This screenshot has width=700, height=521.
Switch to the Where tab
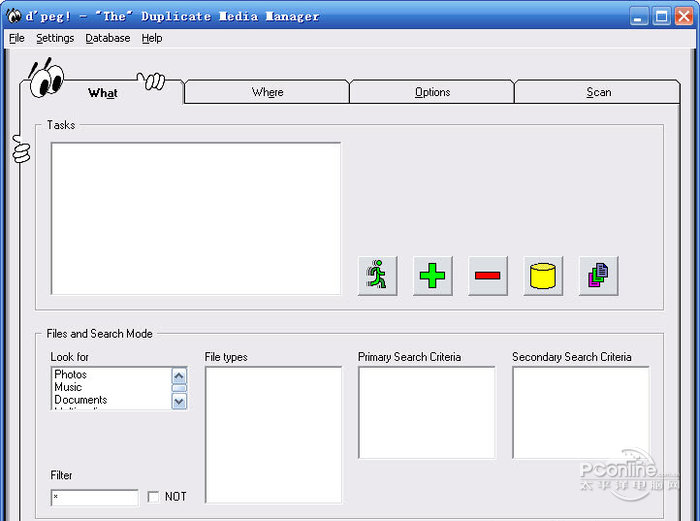point(267,92)
